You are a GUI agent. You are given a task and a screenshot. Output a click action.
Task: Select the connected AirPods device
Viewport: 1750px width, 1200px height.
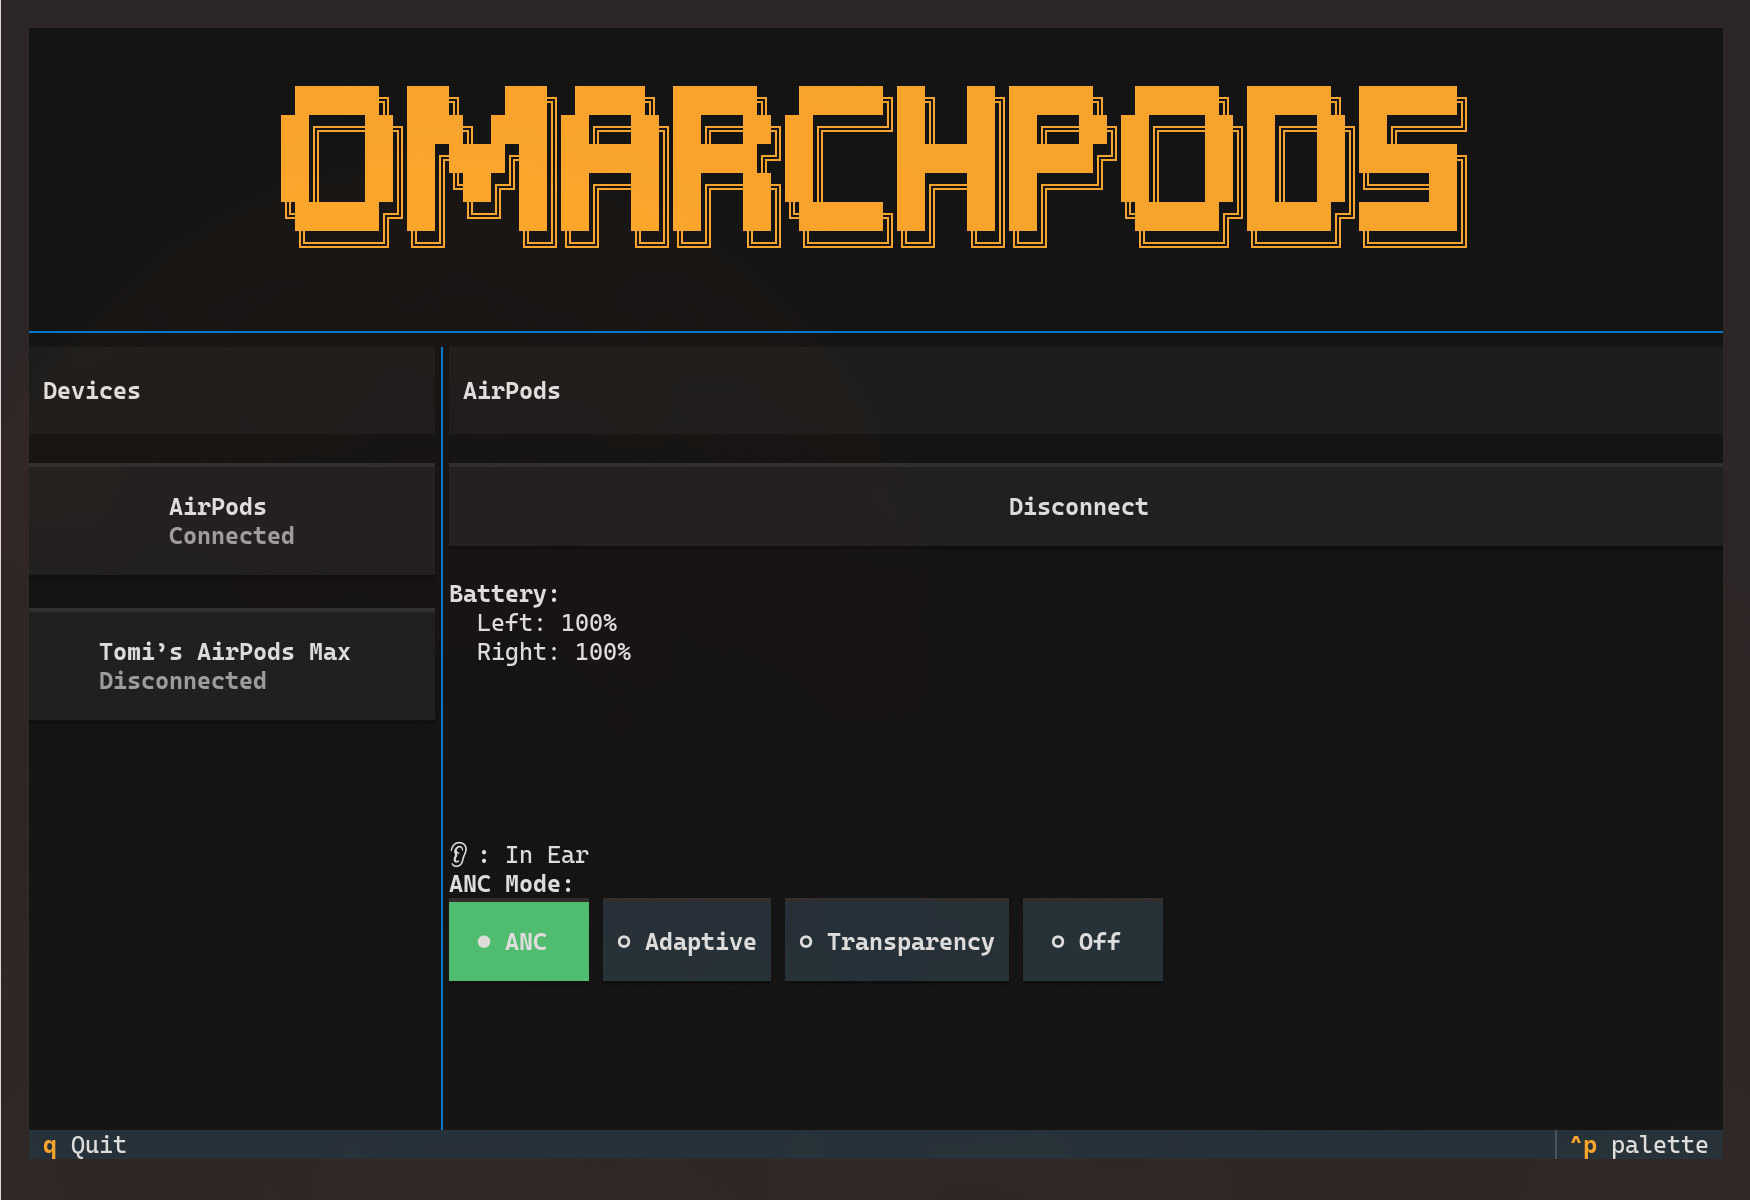232,520
